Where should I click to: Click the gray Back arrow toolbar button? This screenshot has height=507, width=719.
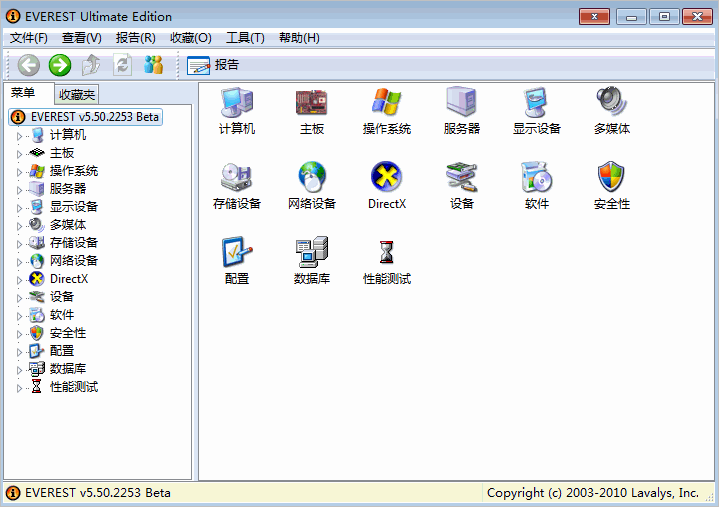[x=29, y=65]
